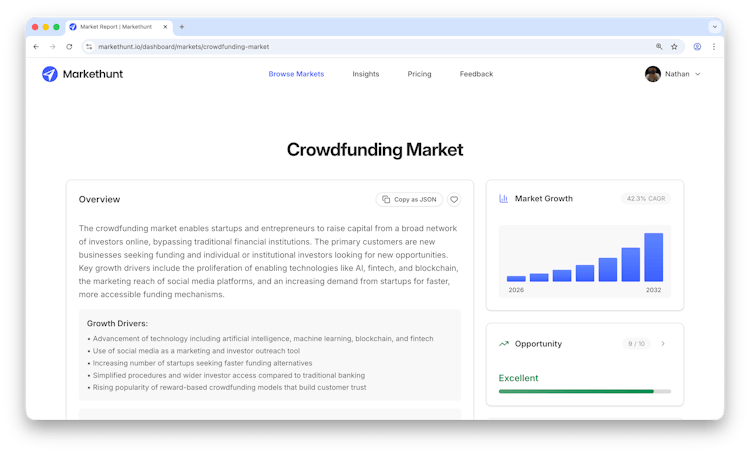Click the zoom magnifier icon in address bar
The image size is (750, 454).
coord(659,46)
